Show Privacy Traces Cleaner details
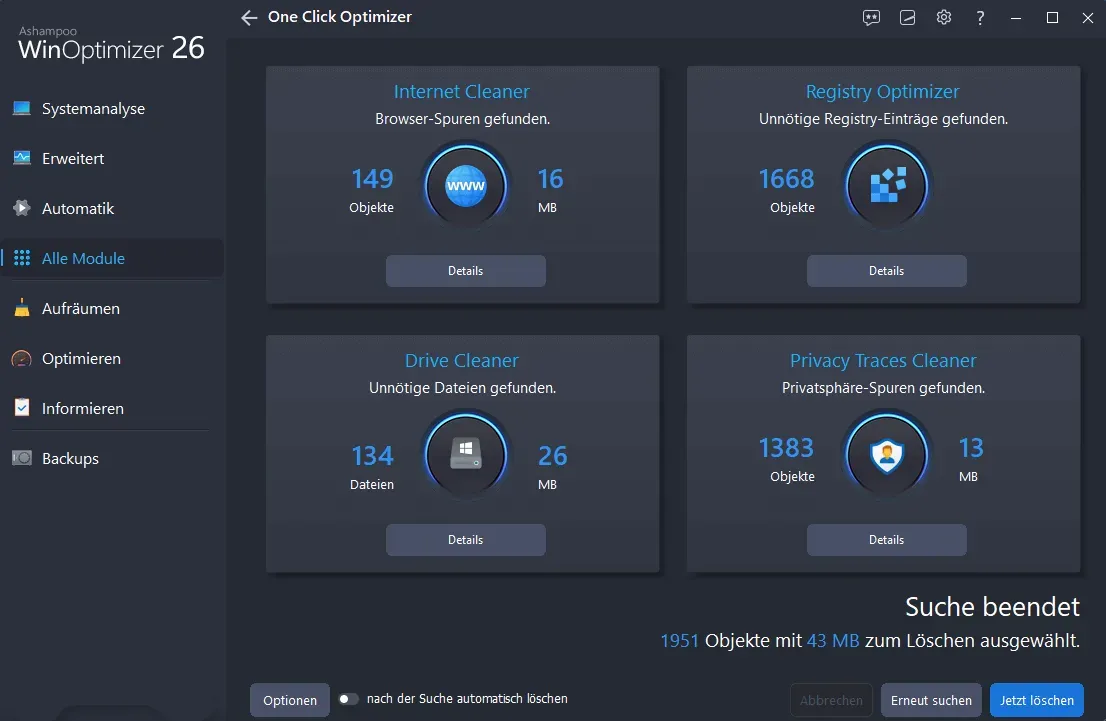This screenshot has height=721, width=1106. [x=887, y=540]
